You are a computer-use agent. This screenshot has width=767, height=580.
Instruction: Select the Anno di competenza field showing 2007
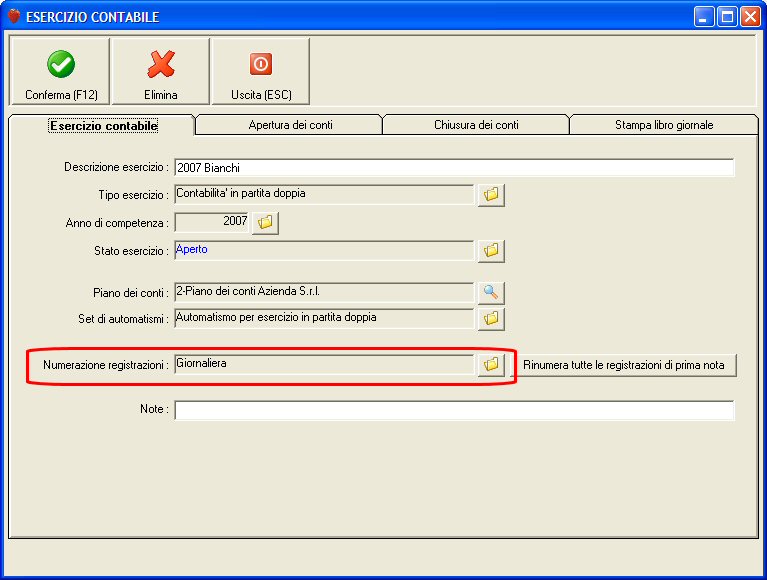(x=212, y=222)
